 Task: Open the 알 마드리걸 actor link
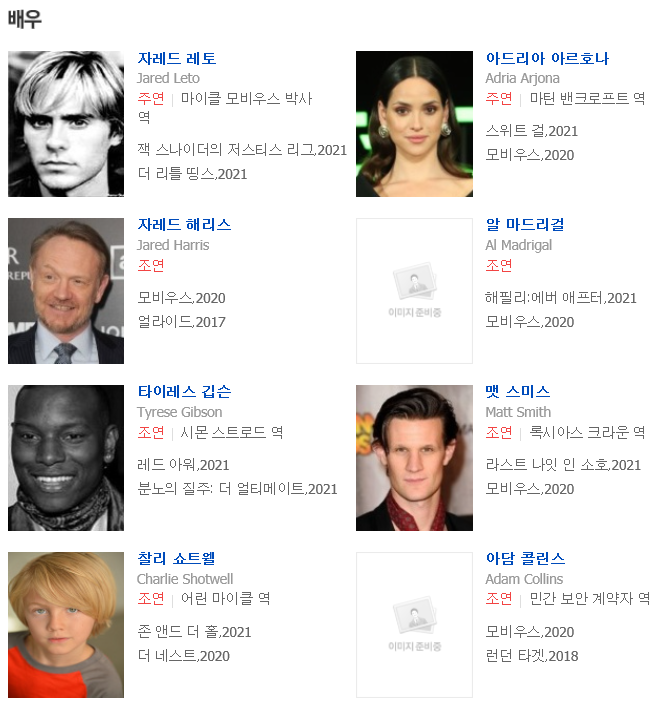[524, 225]
